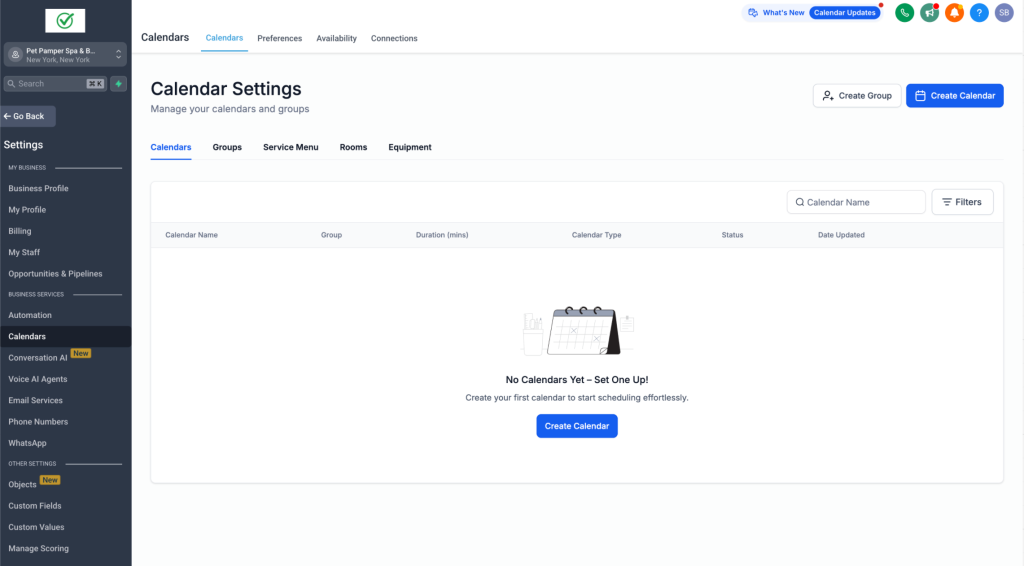Open Conversation AI settings
This screenshot has height=566, width=1024.
pos(38,358)
